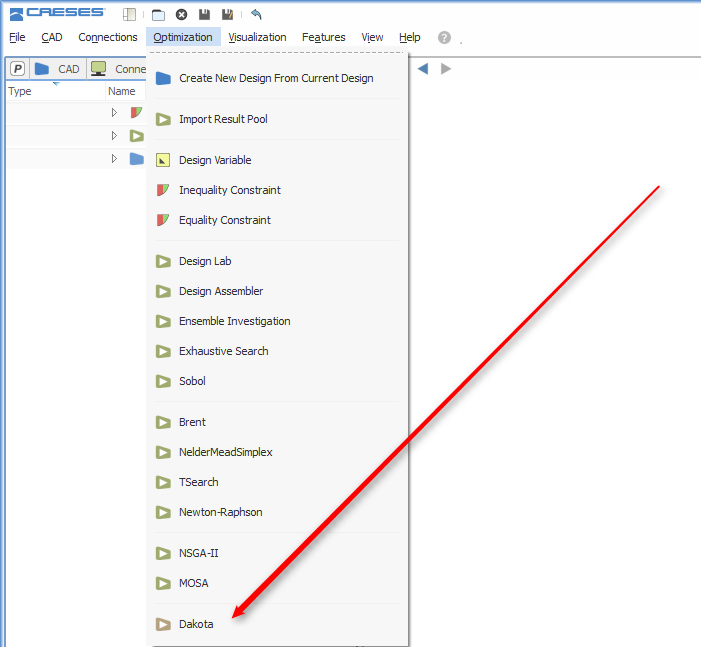The height and width of the screenshot is (647, 701).
Task: Tear off menu via dashed line
Action: tap(277, 53)
